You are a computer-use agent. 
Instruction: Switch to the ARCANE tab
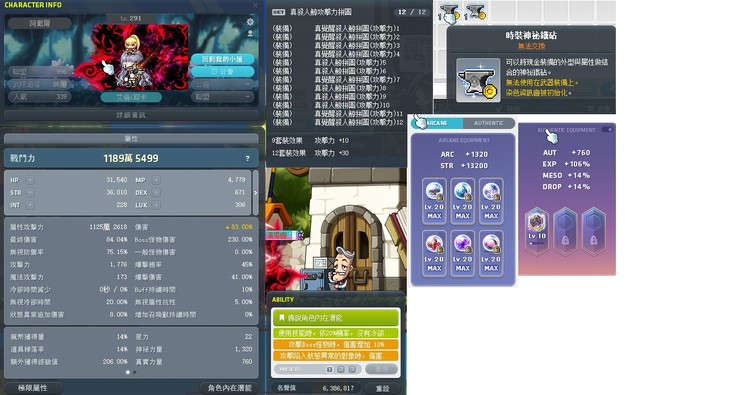tap(437, 123)
